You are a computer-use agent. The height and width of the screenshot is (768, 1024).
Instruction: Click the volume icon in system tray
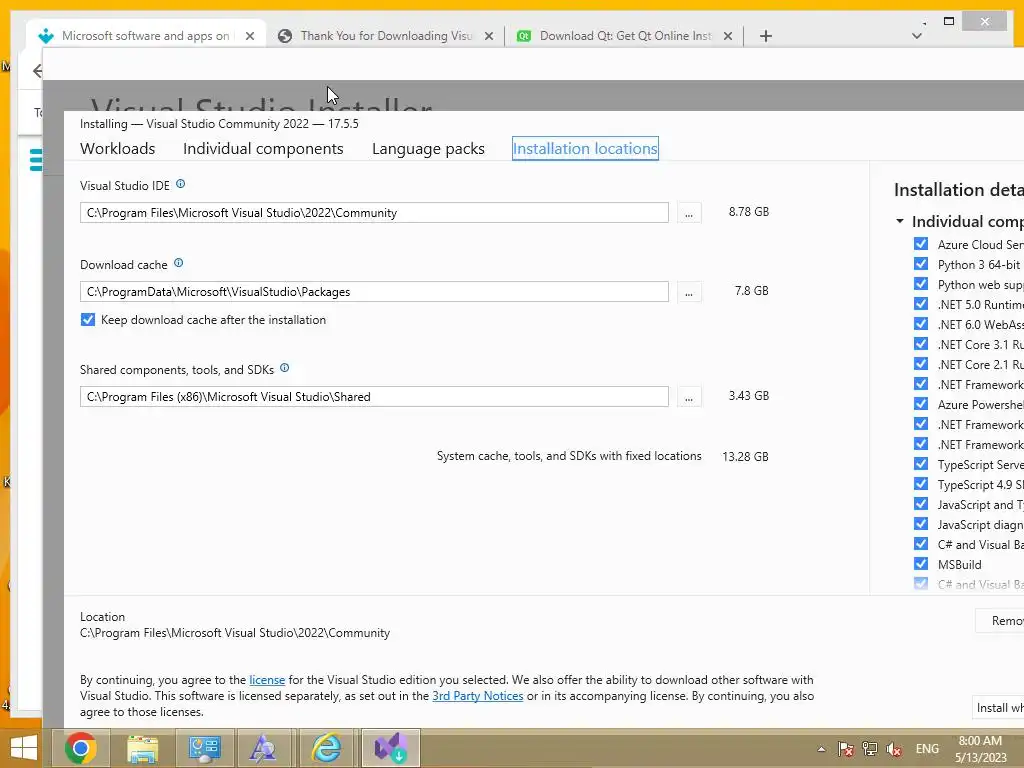pos(893,749)
